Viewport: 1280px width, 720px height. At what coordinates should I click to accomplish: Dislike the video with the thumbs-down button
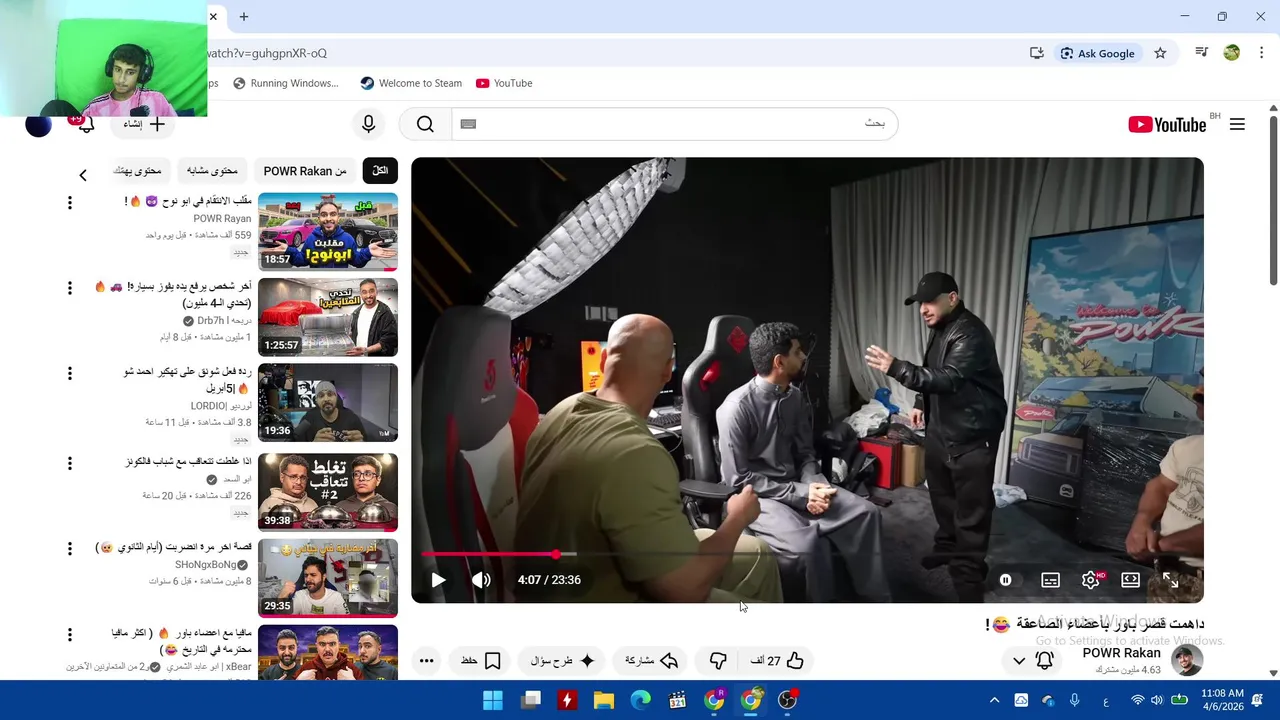[x=718, y=661]
